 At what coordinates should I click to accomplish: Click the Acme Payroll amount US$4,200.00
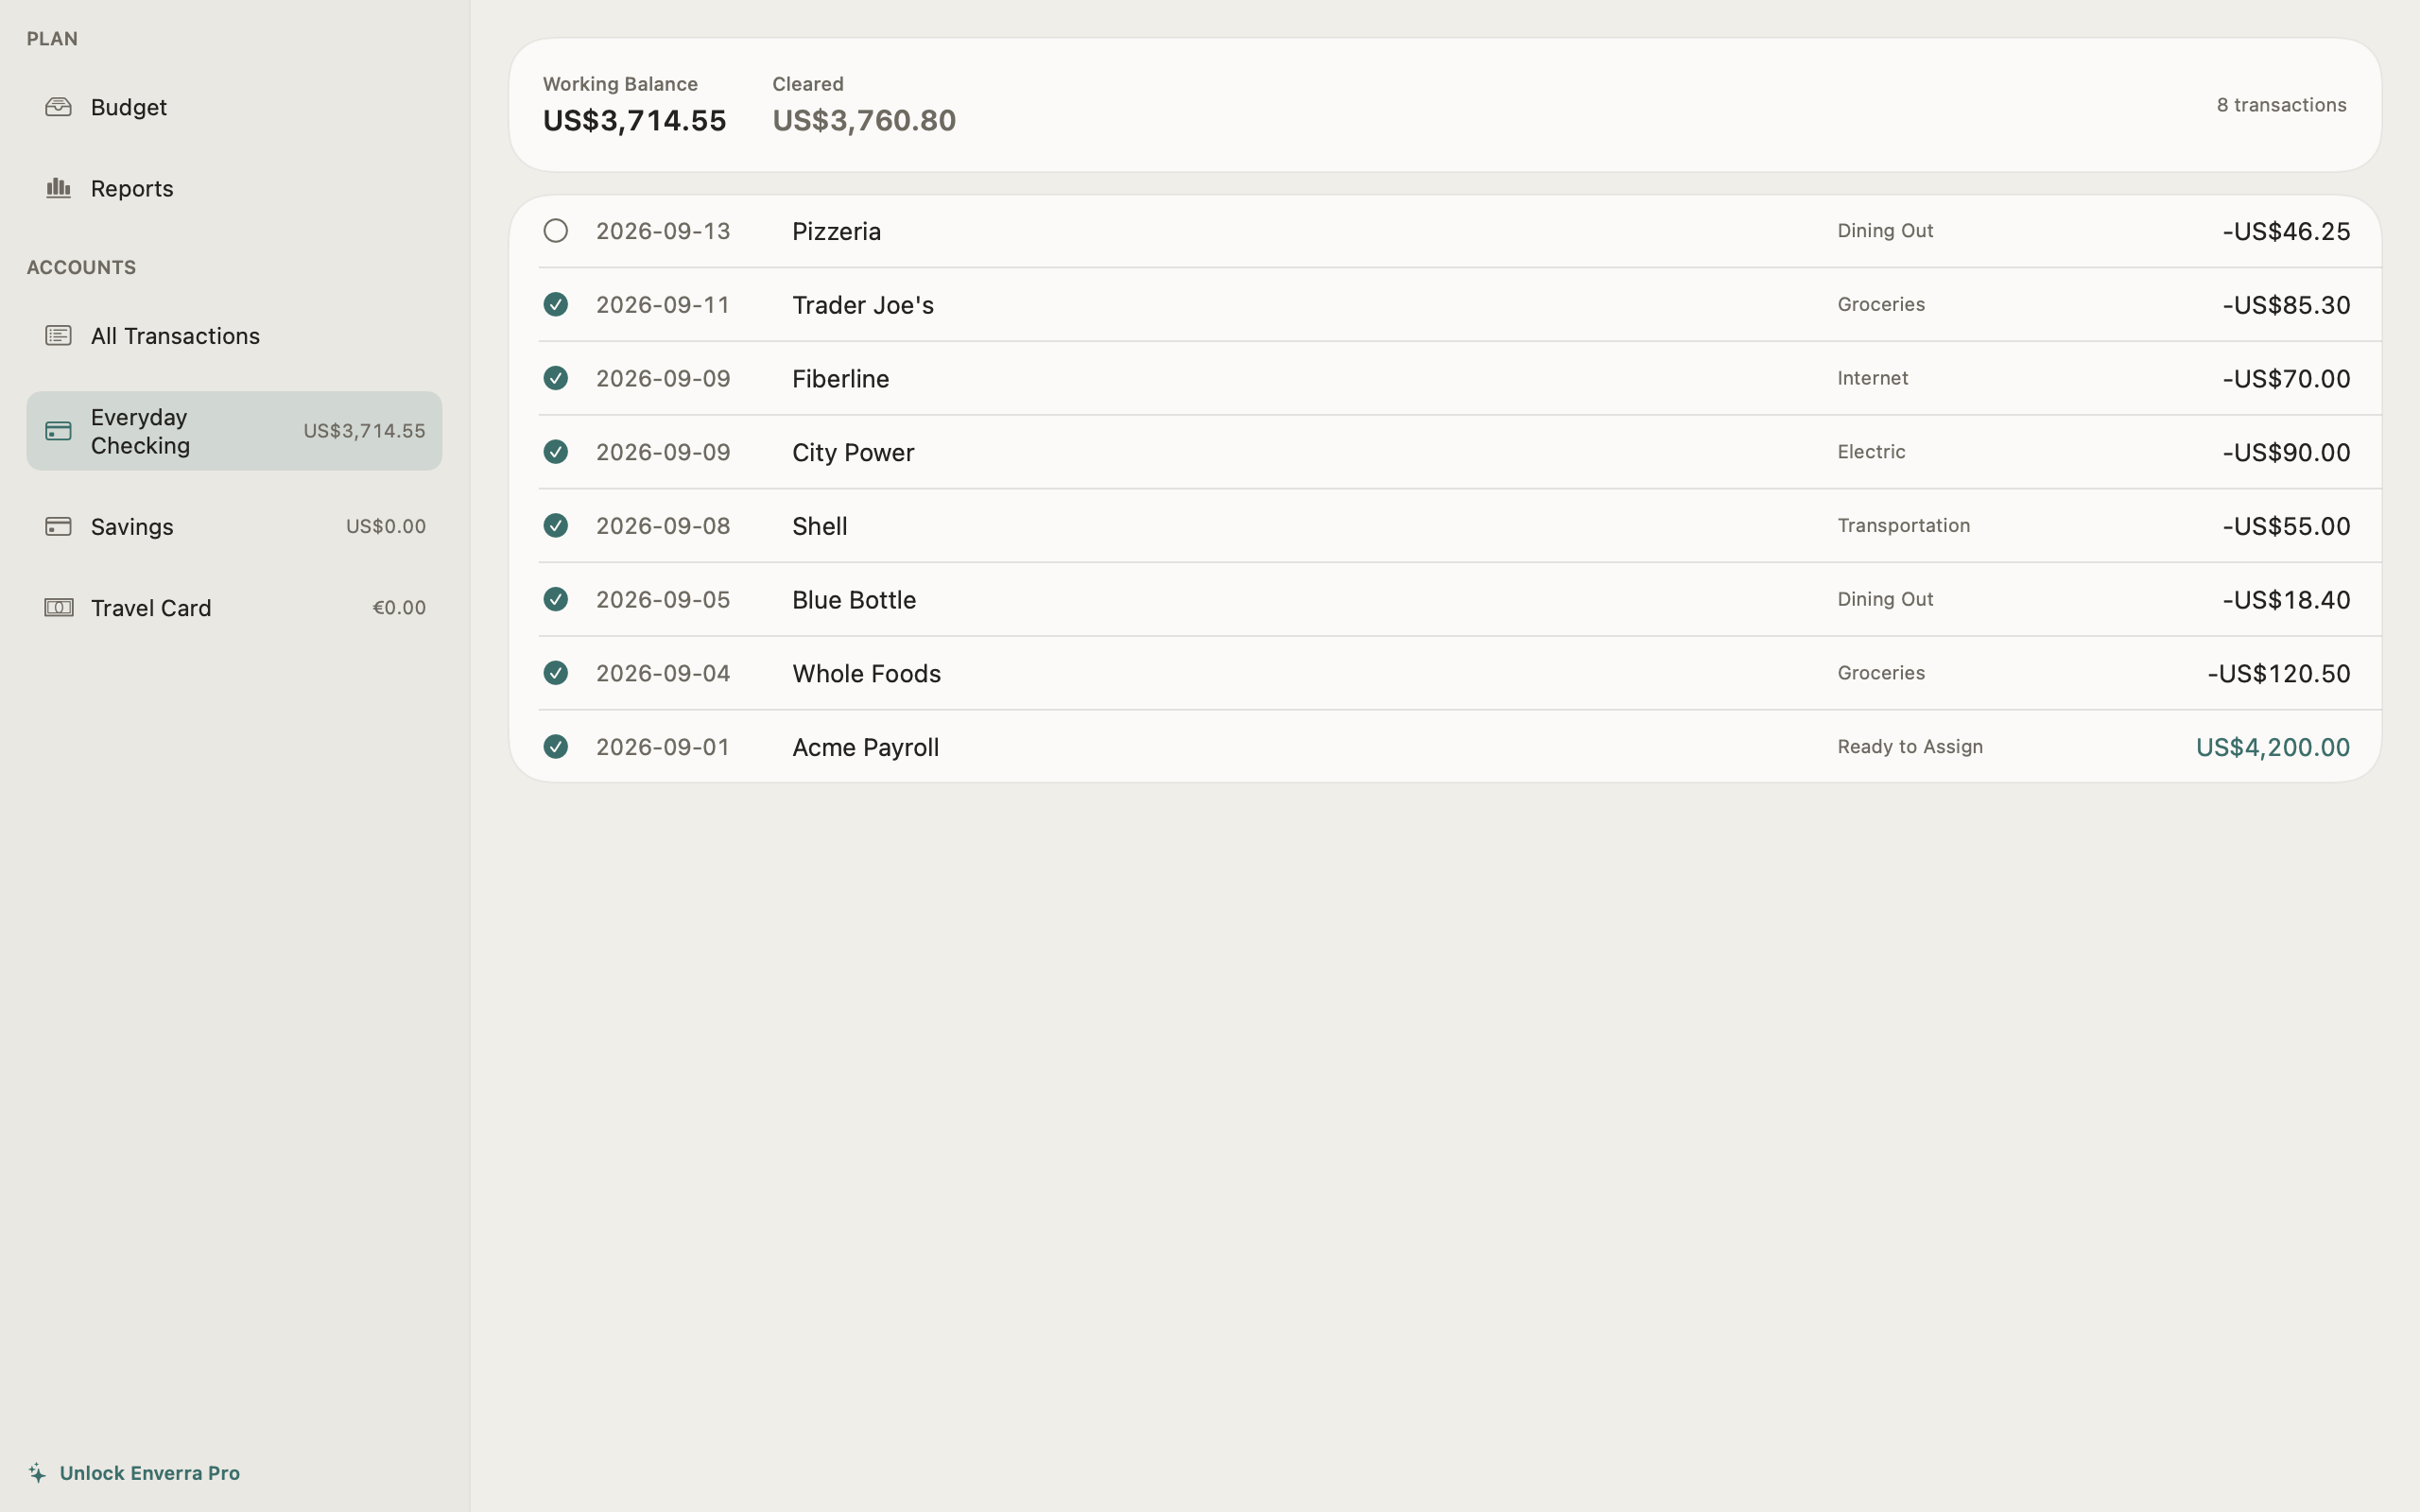pyautogui.click(x=2272, y=747)
